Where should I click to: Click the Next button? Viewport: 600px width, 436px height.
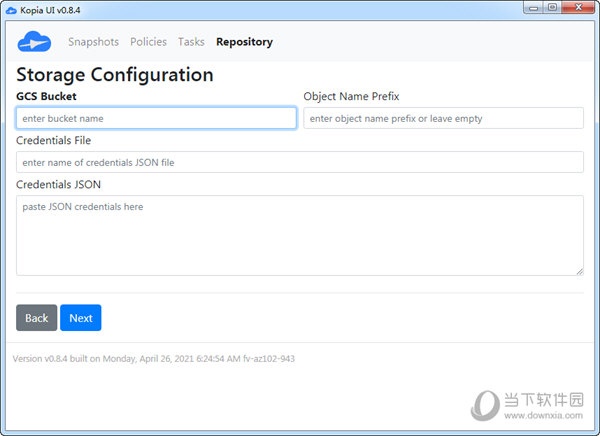click(81, 318)
